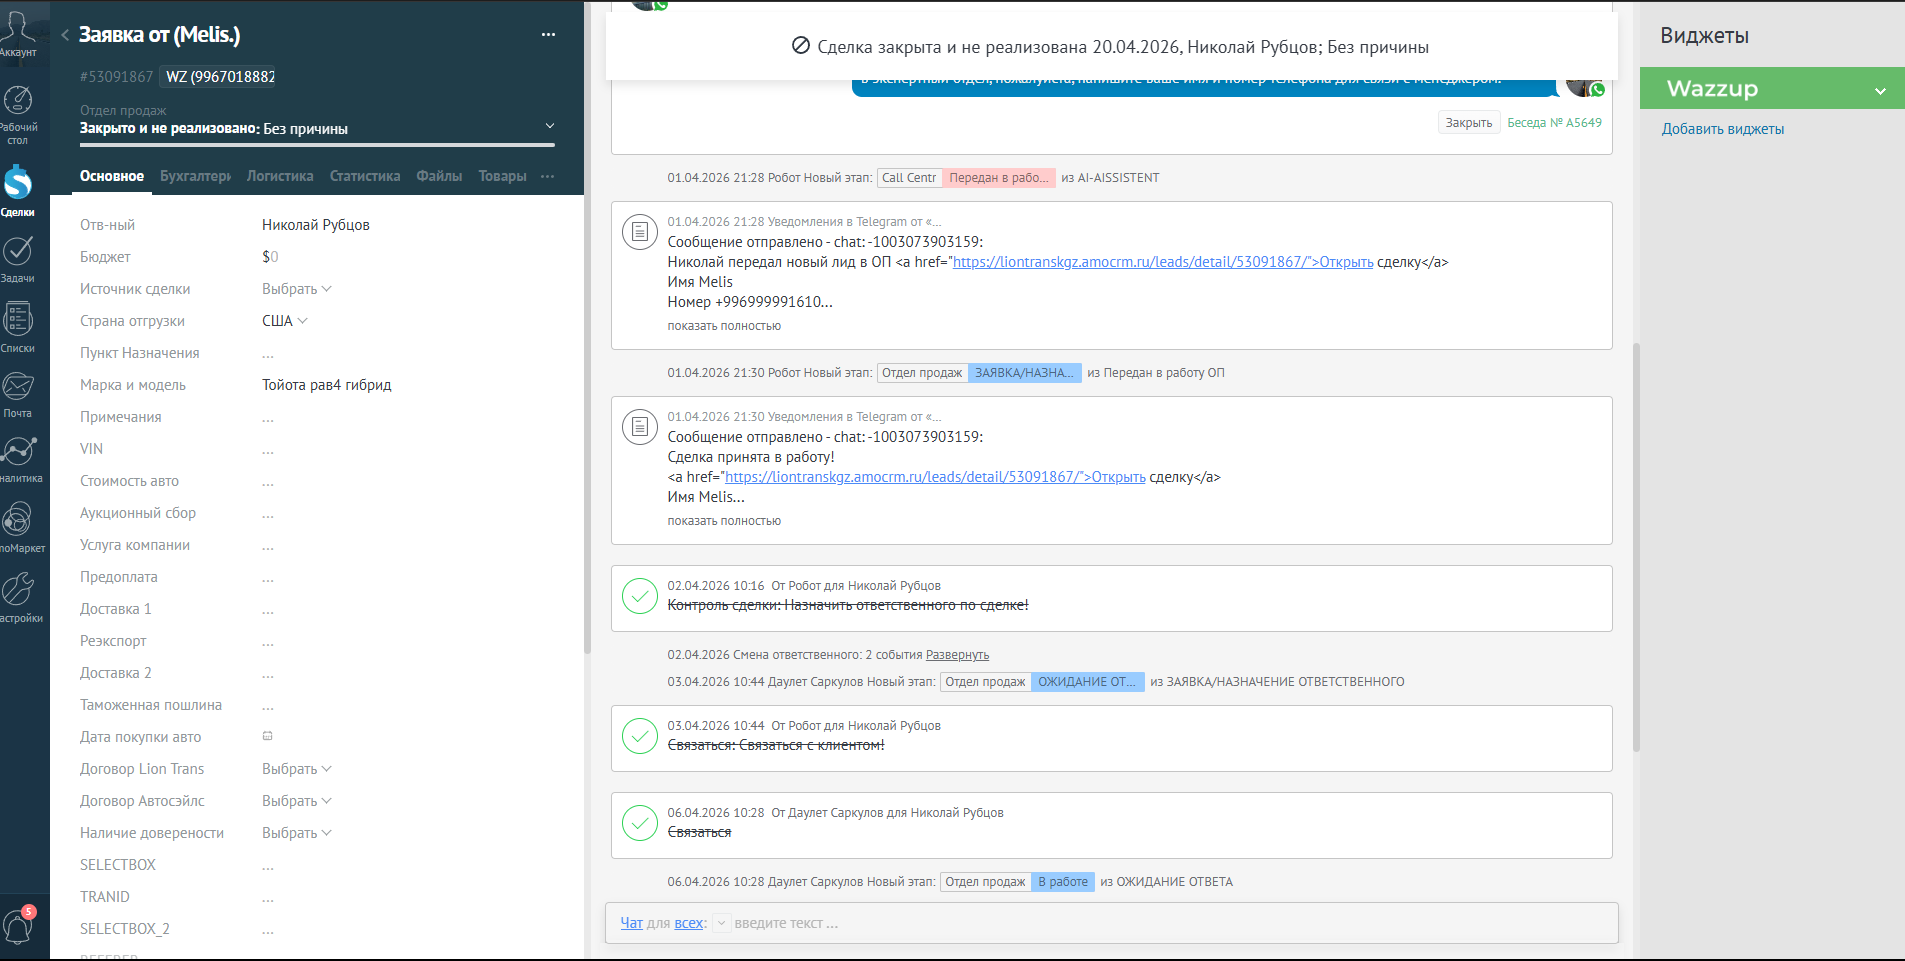Switch to the Бухгалтерия tab
Viewport: 1905px width, 961px height.
point(195,176)
